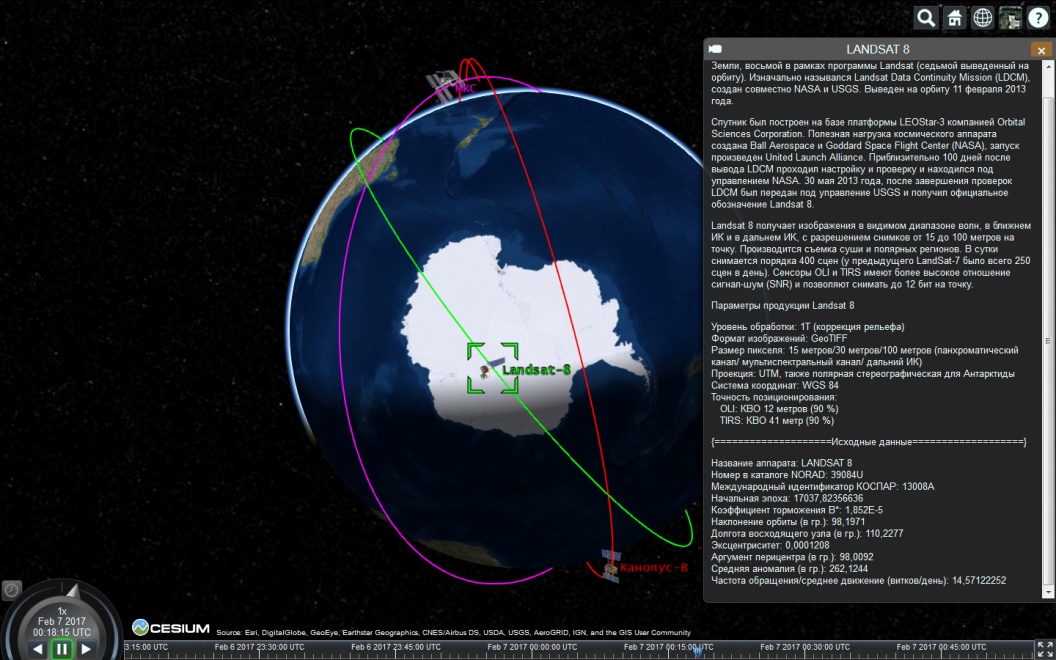1056x660 pixels.
Task: Click the current time marker on the timeline
Action: pyautogui.click(x=698, y=651)
